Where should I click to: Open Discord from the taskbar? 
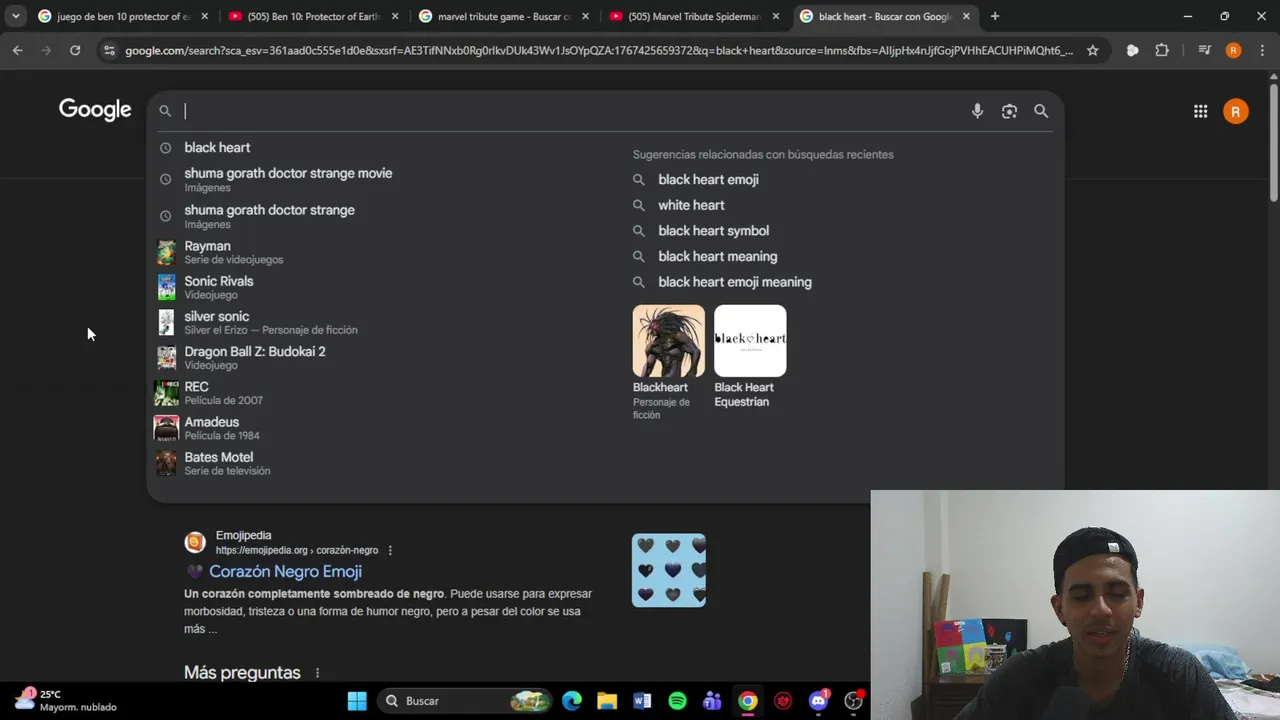click(818, 701)
